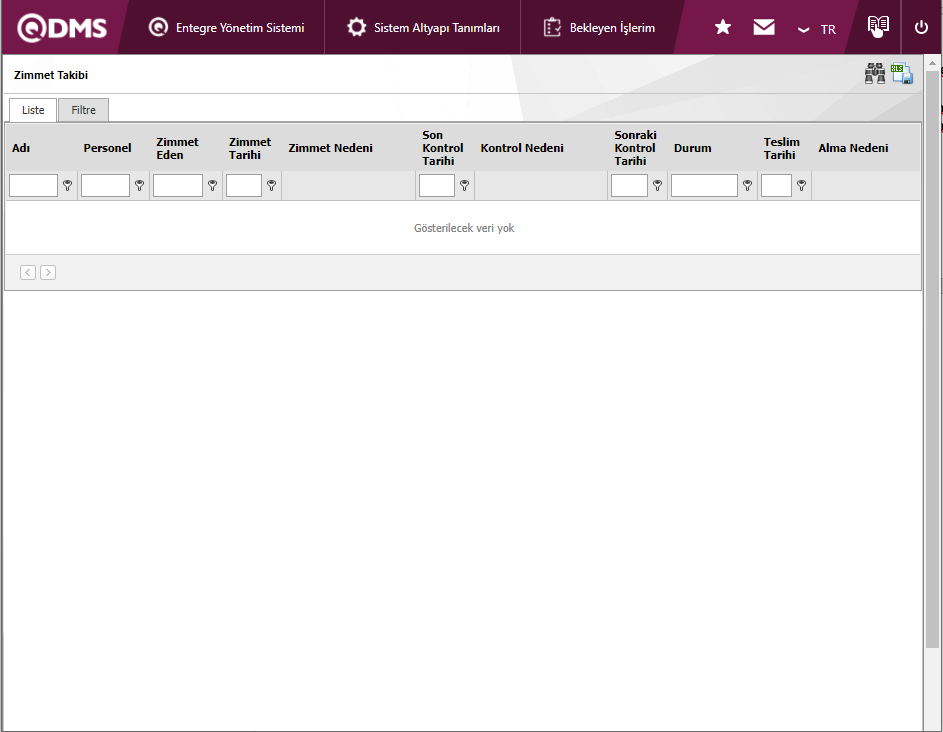Sort by Zimmet Tarihi column header

250,149
